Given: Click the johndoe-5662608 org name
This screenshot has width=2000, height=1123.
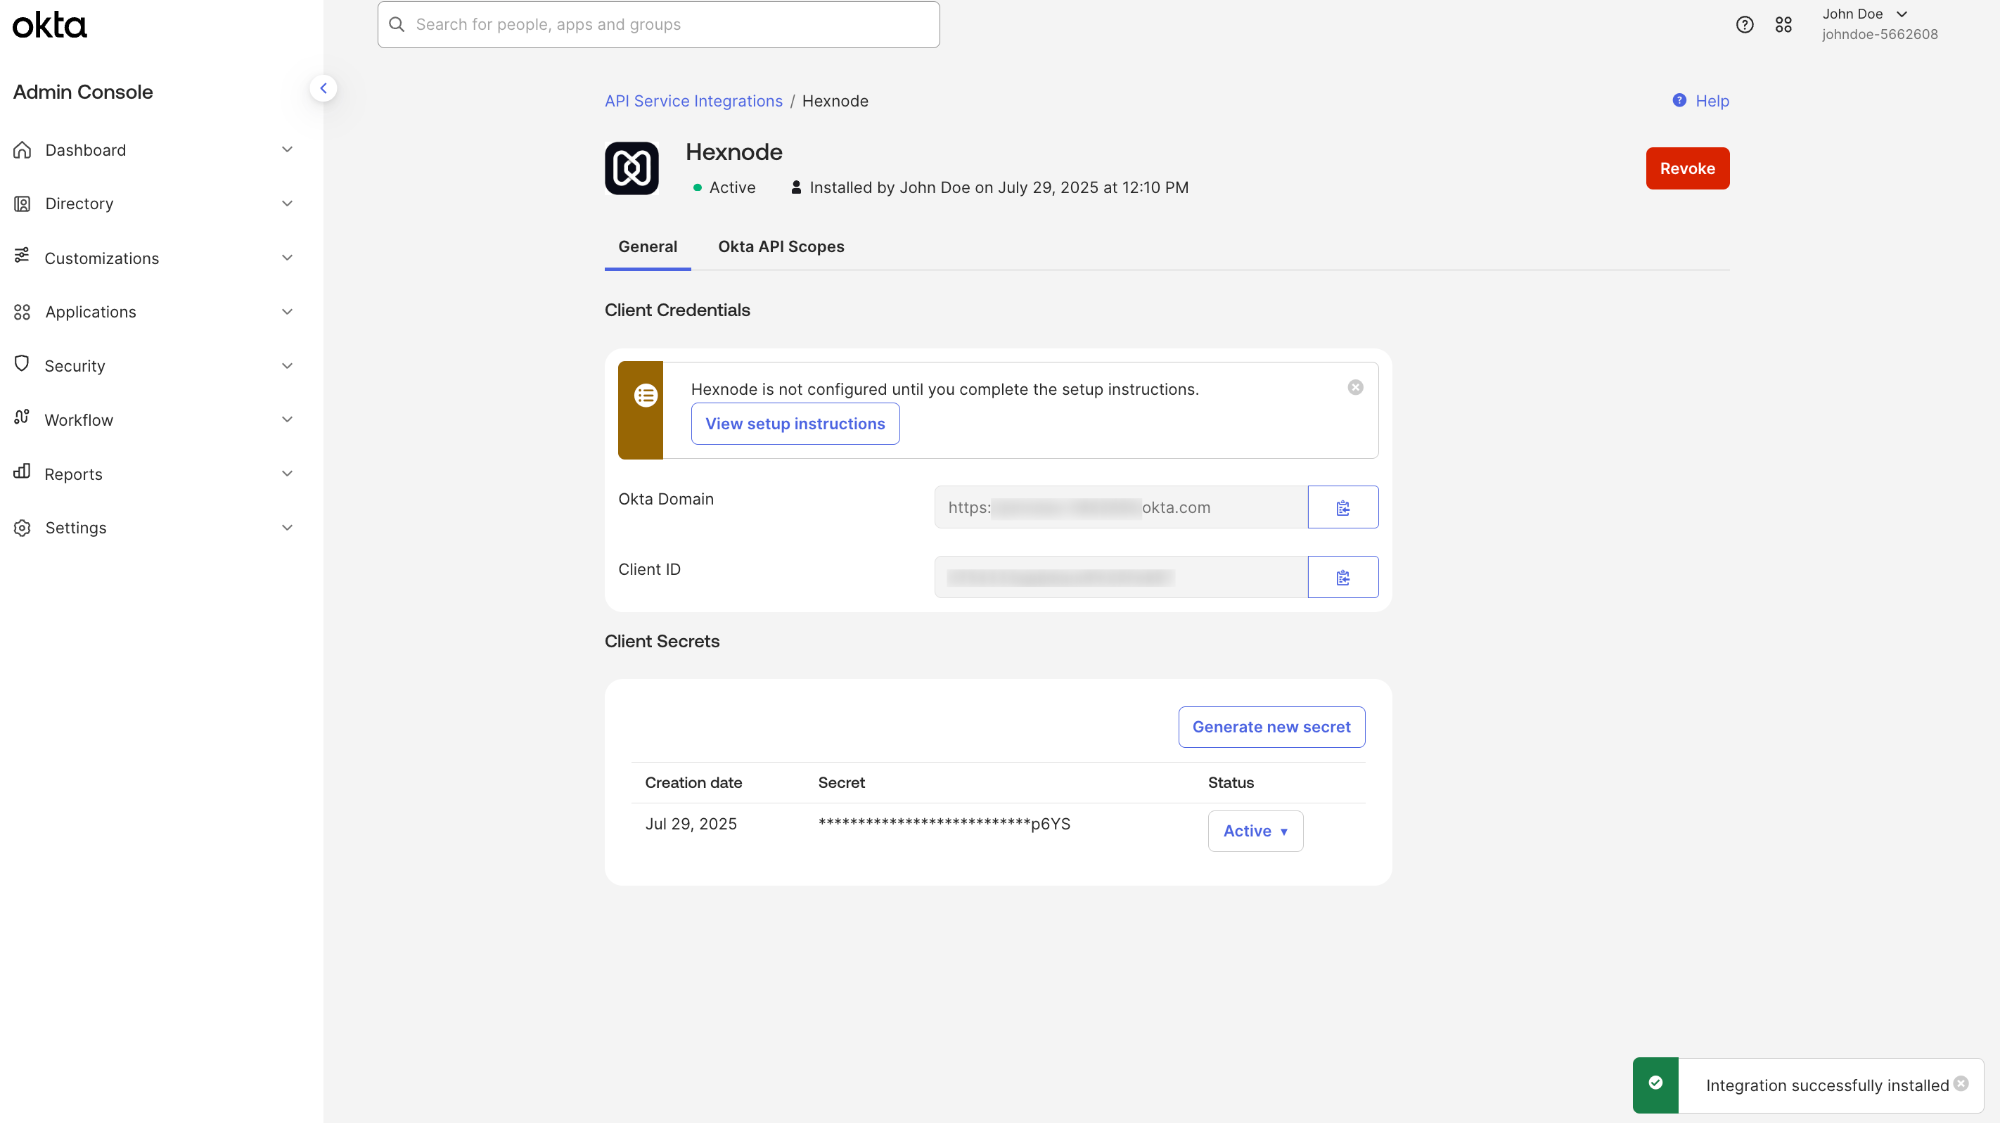Looking at the screenshot, I should pos(1879,34).
